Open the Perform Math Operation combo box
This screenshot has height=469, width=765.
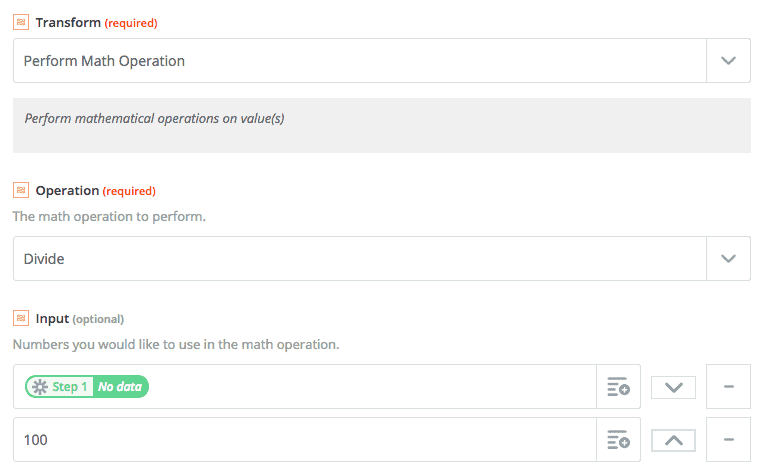pyautogui.click(x=360, y=61)
